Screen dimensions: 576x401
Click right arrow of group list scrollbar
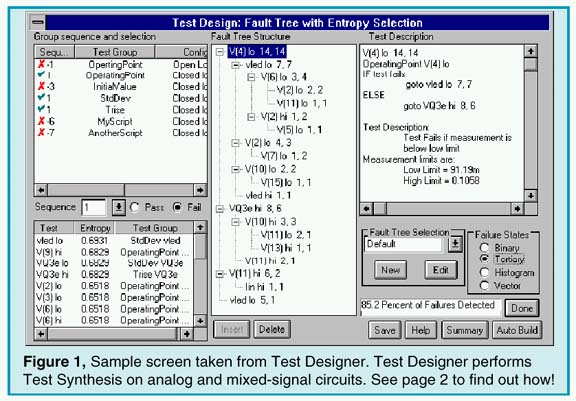pos(200,190)
